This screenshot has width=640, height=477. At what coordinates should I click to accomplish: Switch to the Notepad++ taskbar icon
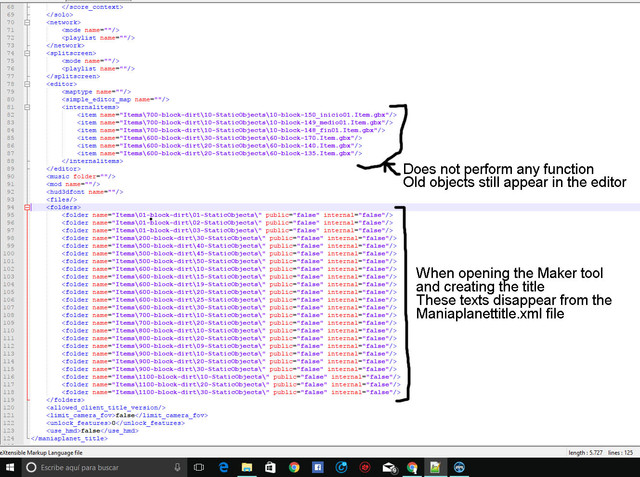435,467
